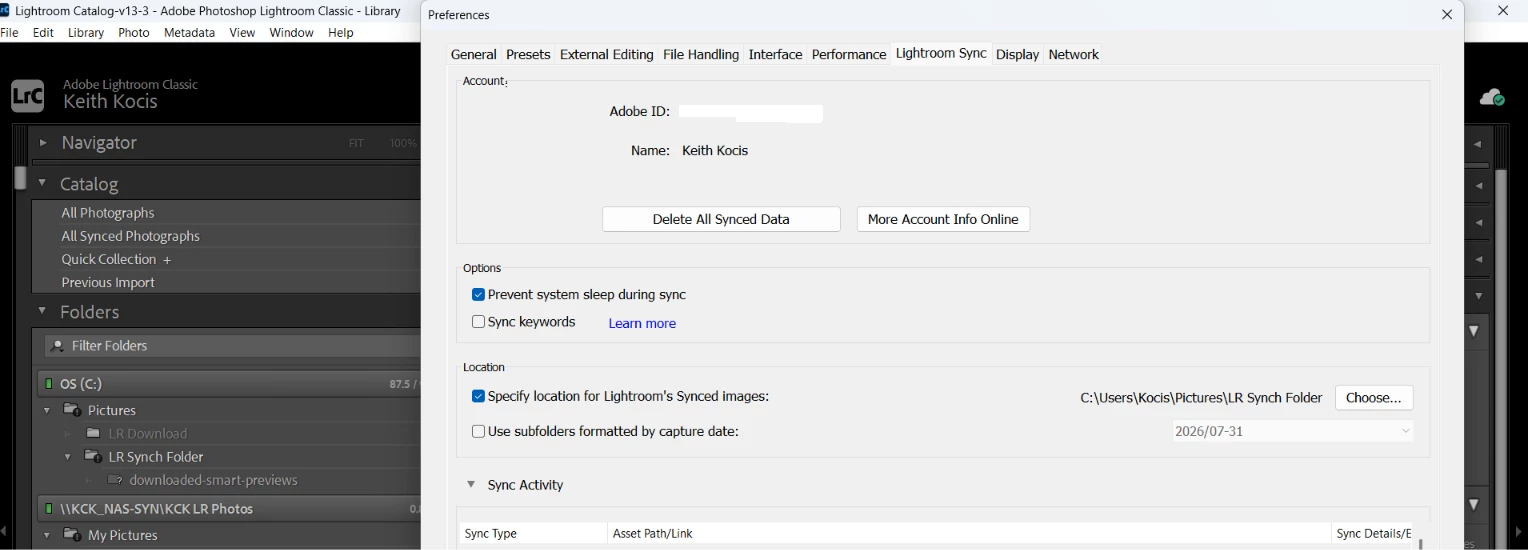Click the left panel hide arrow at window edge
1528x550 pixels.
(x=4, y=531)
